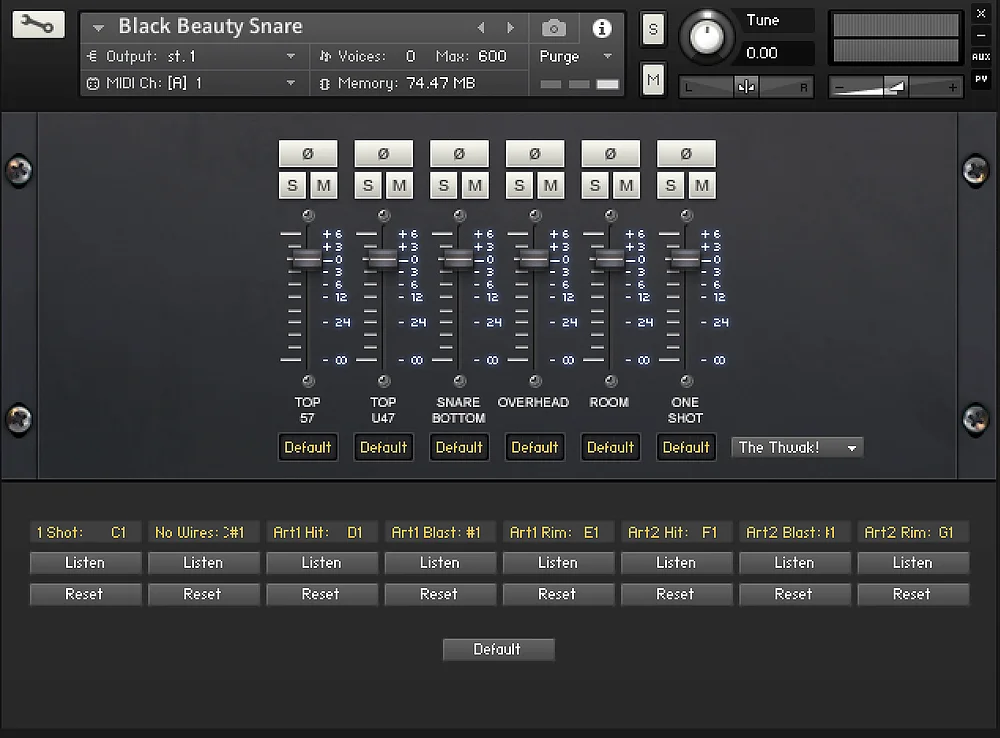
Task: Toggle the instrument solo S button
Action: pos(653,29)
